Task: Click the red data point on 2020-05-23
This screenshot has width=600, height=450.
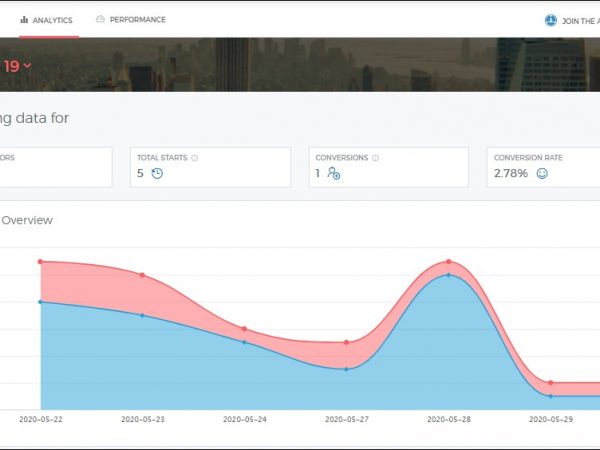Action: point(142,274)
